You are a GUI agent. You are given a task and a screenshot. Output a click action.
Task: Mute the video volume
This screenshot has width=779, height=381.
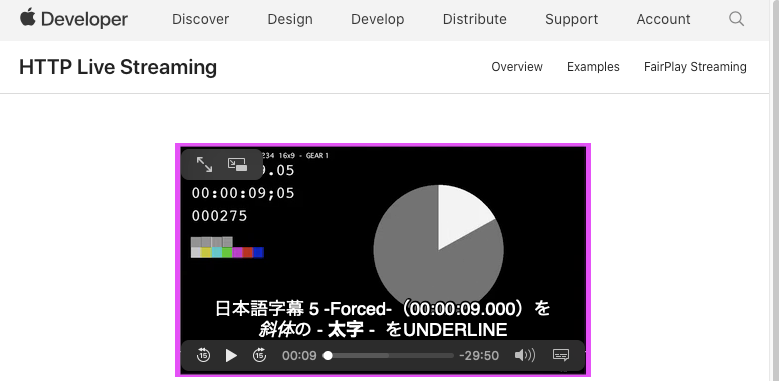coord(525,355)
